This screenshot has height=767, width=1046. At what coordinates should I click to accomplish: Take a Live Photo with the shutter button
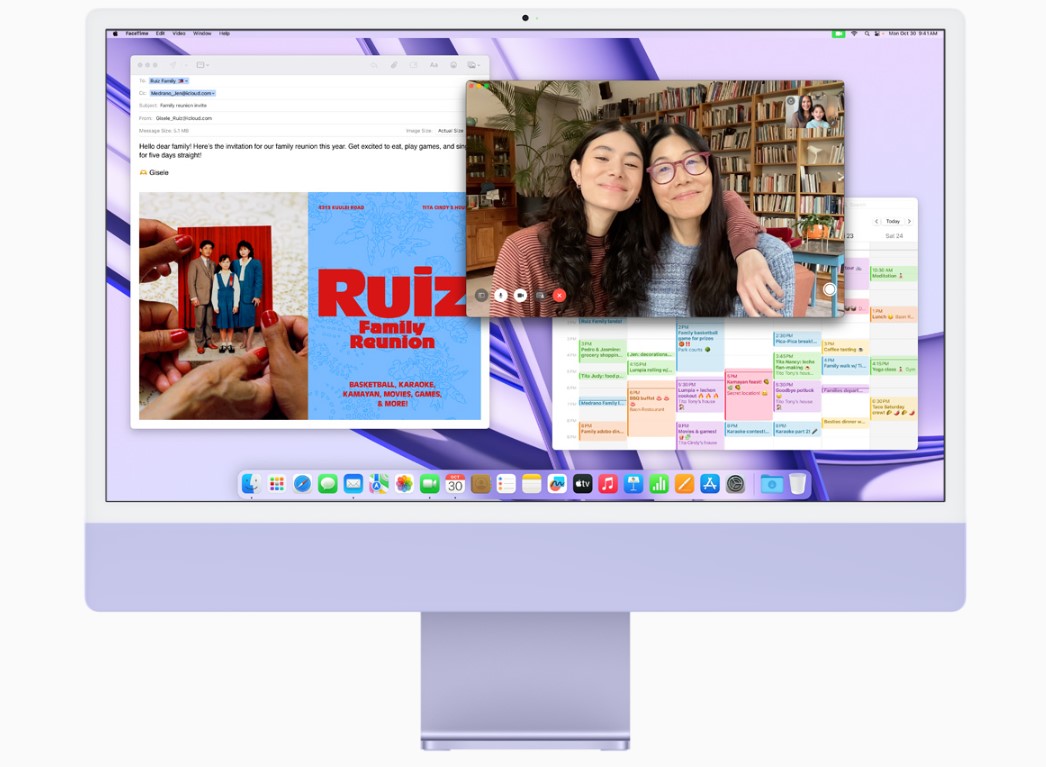(x=829, y=289)
